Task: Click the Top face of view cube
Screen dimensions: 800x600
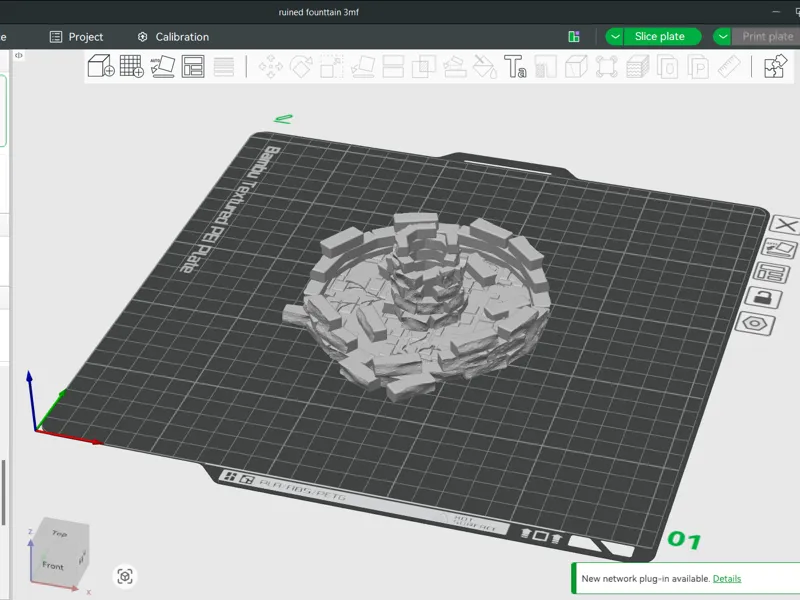Action: [60, 533]
